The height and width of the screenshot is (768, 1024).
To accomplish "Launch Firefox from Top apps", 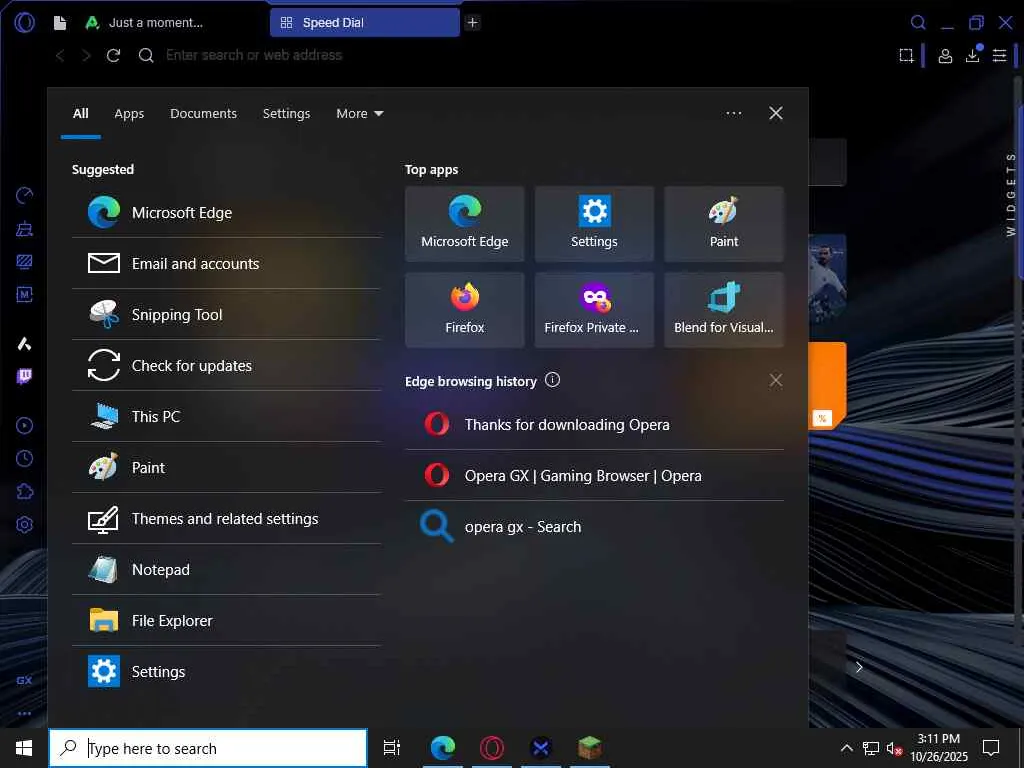I will pos(464,310).
